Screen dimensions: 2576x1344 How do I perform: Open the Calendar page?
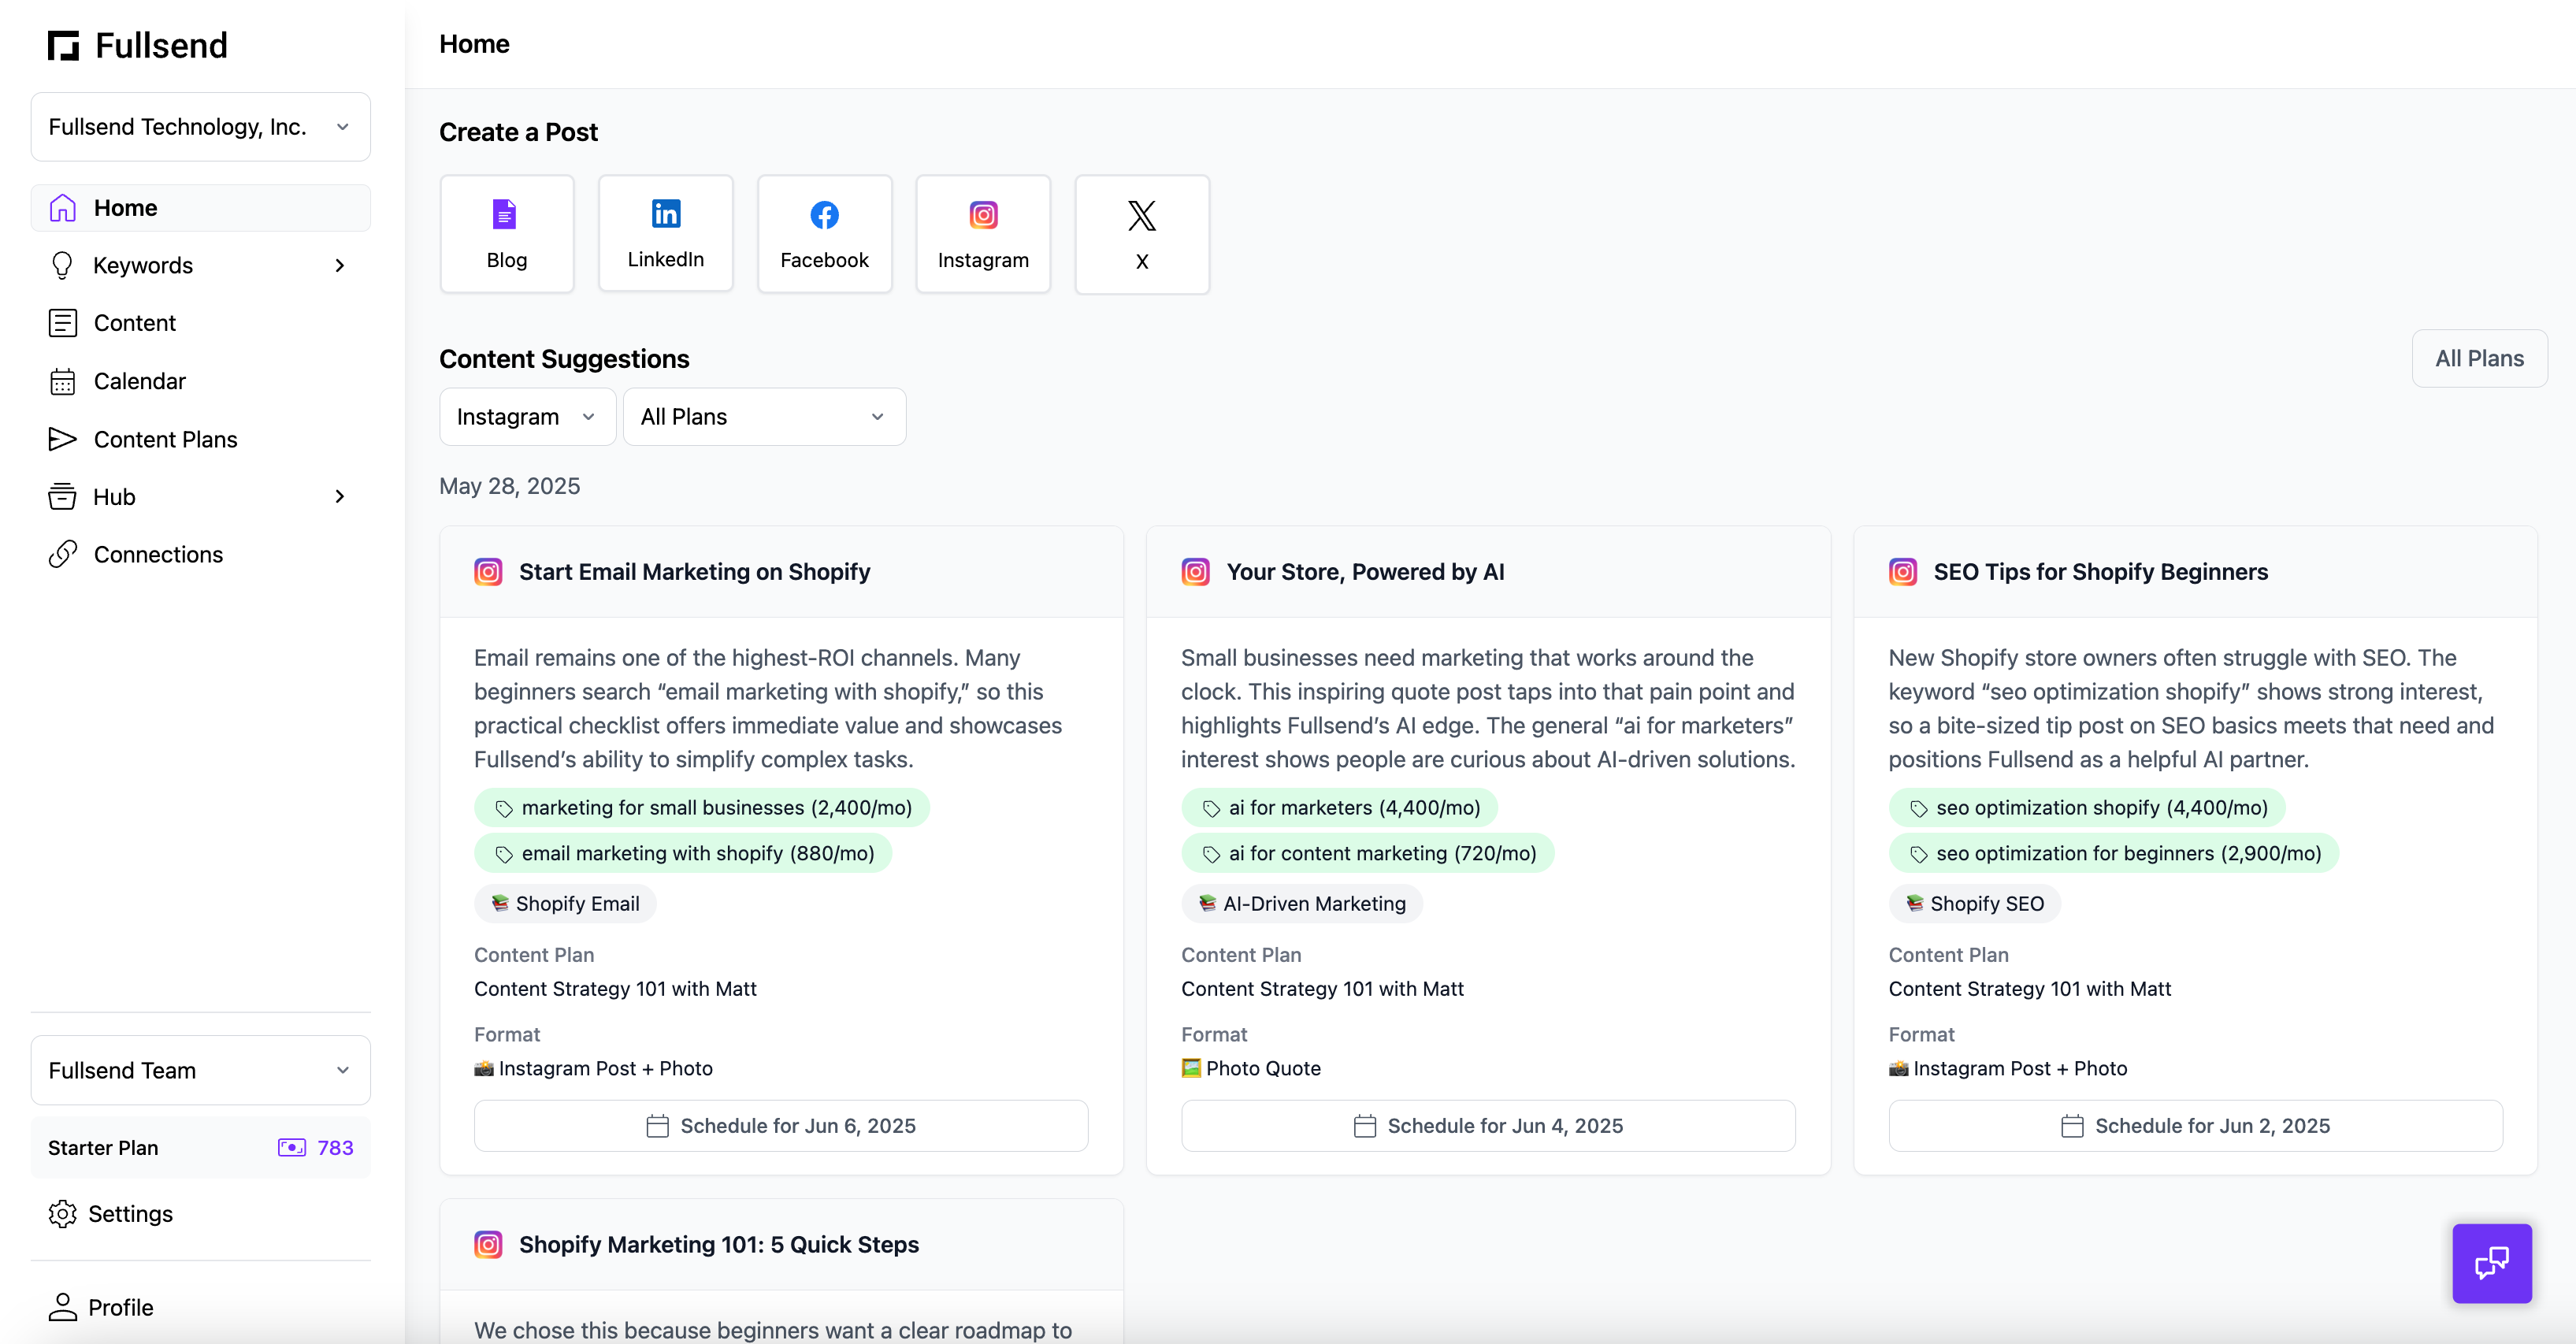[x=139, y=381]
